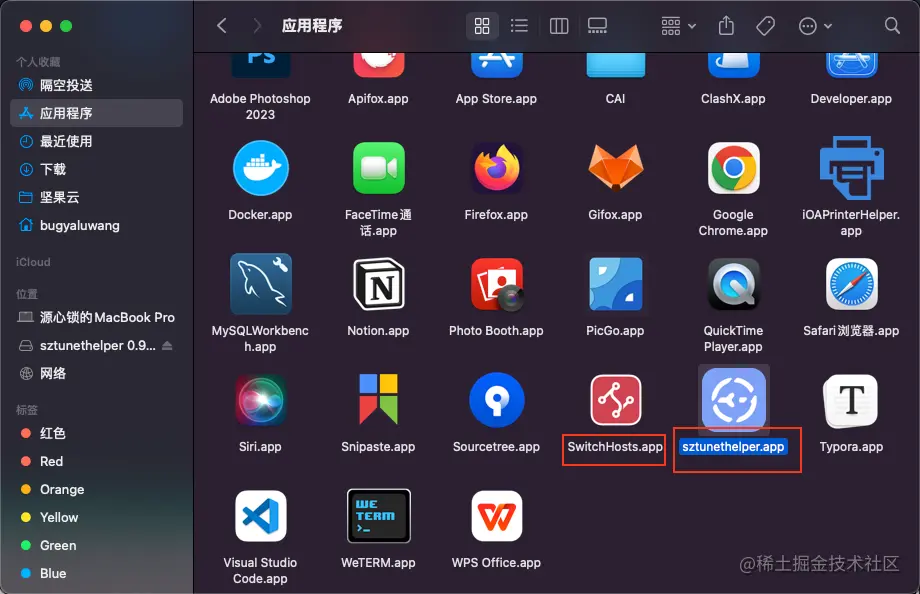Select the Siri.app icon
The image size is (920, 594).
(261, 400)
